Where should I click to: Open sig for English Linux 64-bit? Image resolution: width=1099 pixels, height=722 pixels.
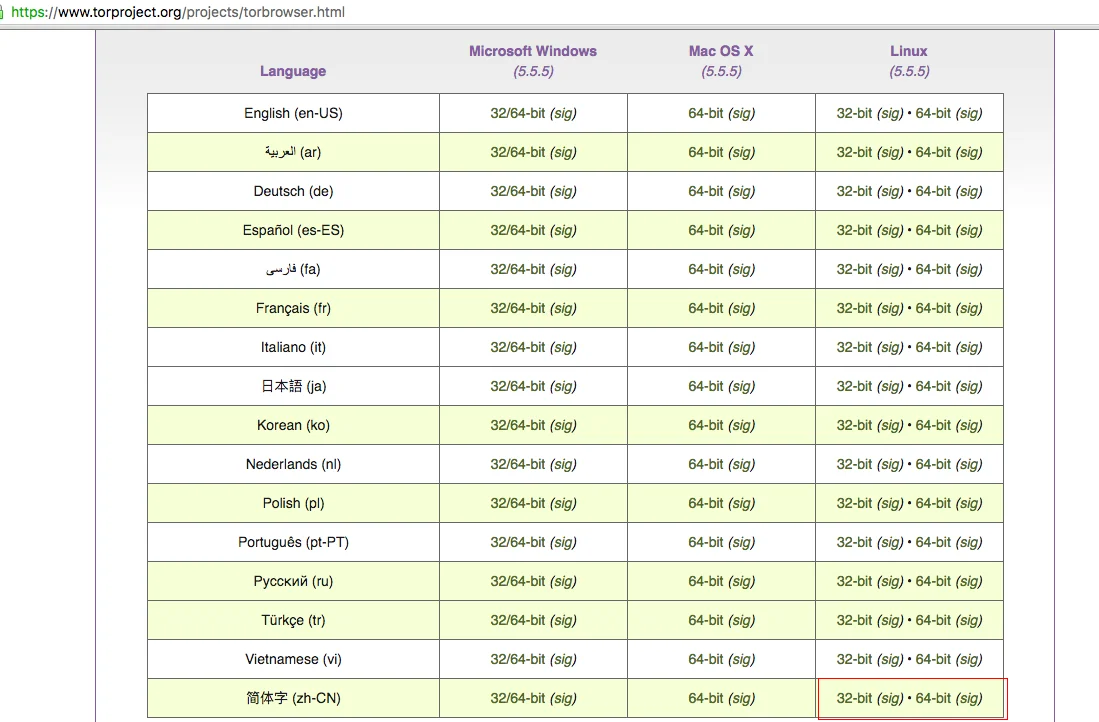(x=969, y=113)
